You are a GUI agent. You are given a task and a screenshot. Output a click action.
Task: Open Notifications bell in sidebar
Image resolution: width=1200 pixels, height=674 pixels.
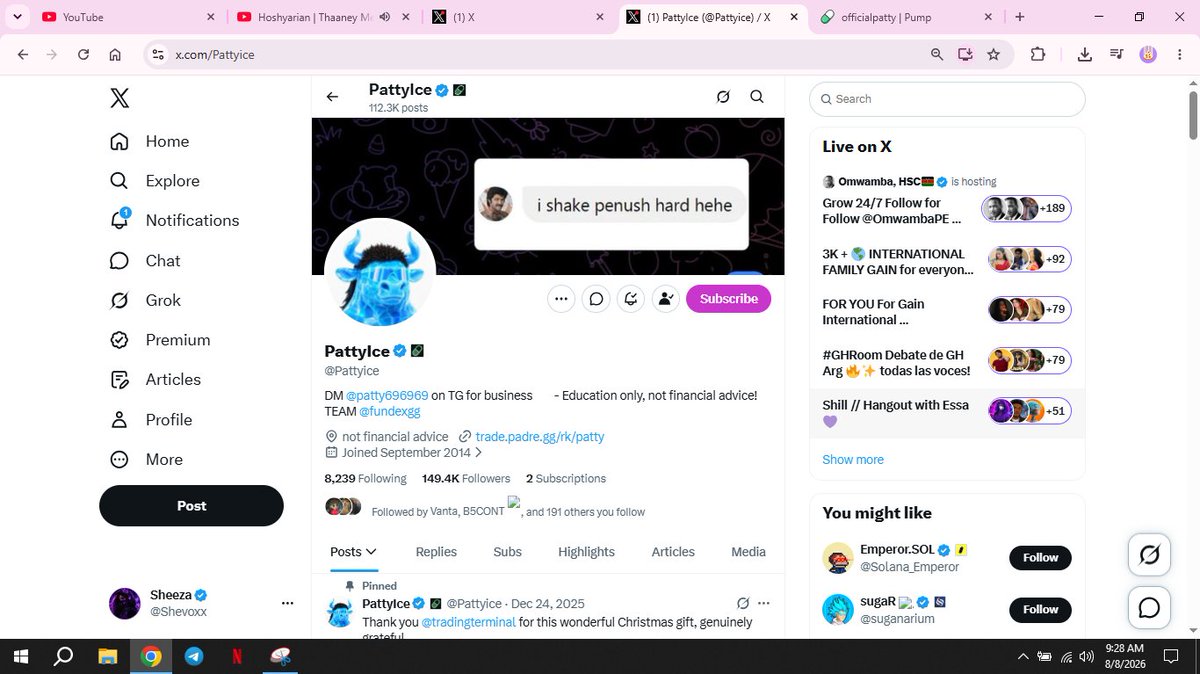[174, 220]
